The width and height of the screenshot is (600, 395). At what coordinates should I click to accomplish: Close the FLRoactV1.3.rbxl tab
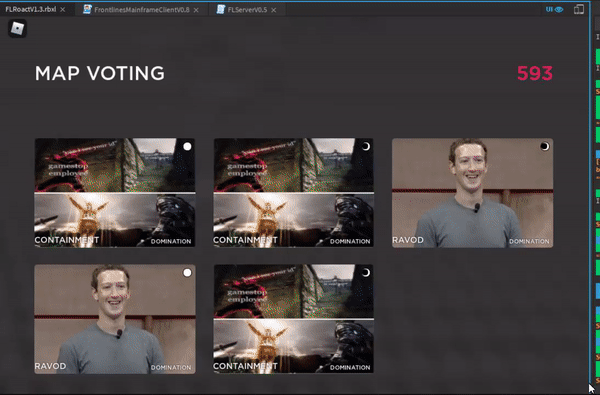[x=63, y=10]
